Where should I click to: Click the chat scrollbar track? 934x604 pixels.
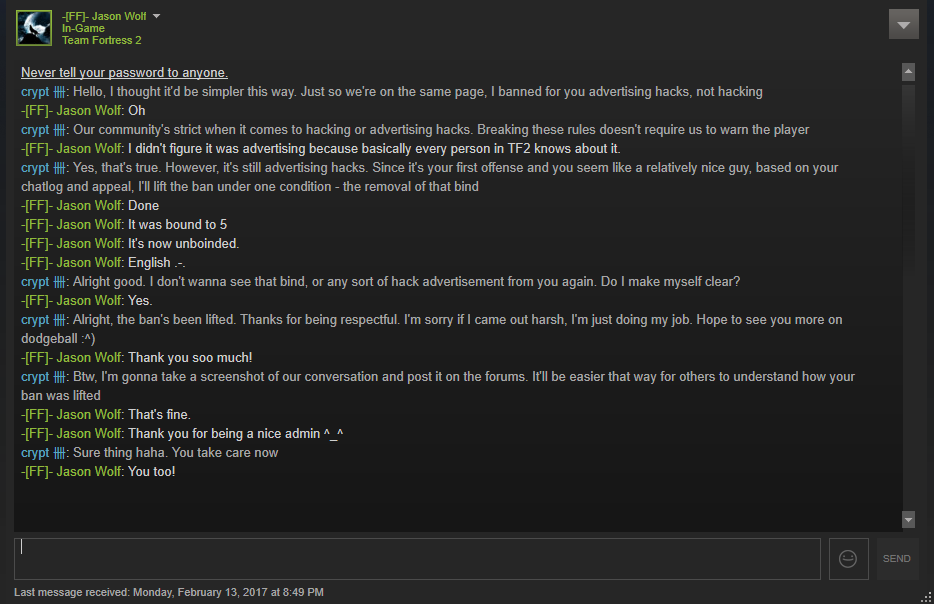[x=908, y=300]
